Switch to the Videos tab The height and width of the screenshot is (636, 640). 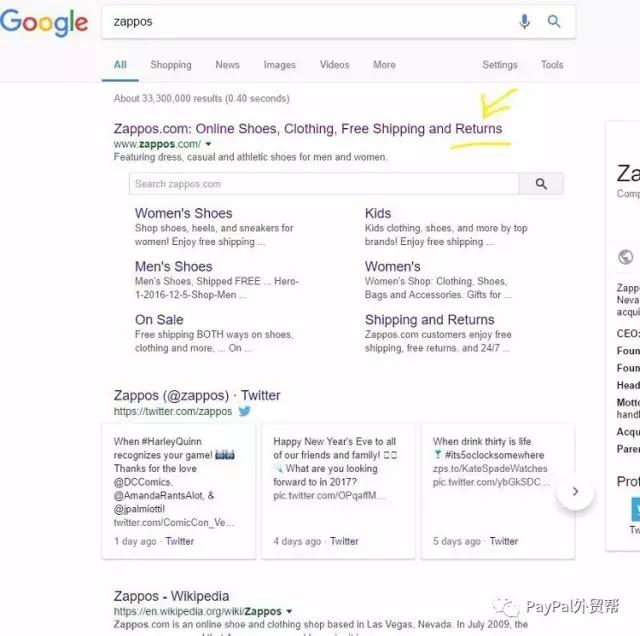click(x=334, y=65)
